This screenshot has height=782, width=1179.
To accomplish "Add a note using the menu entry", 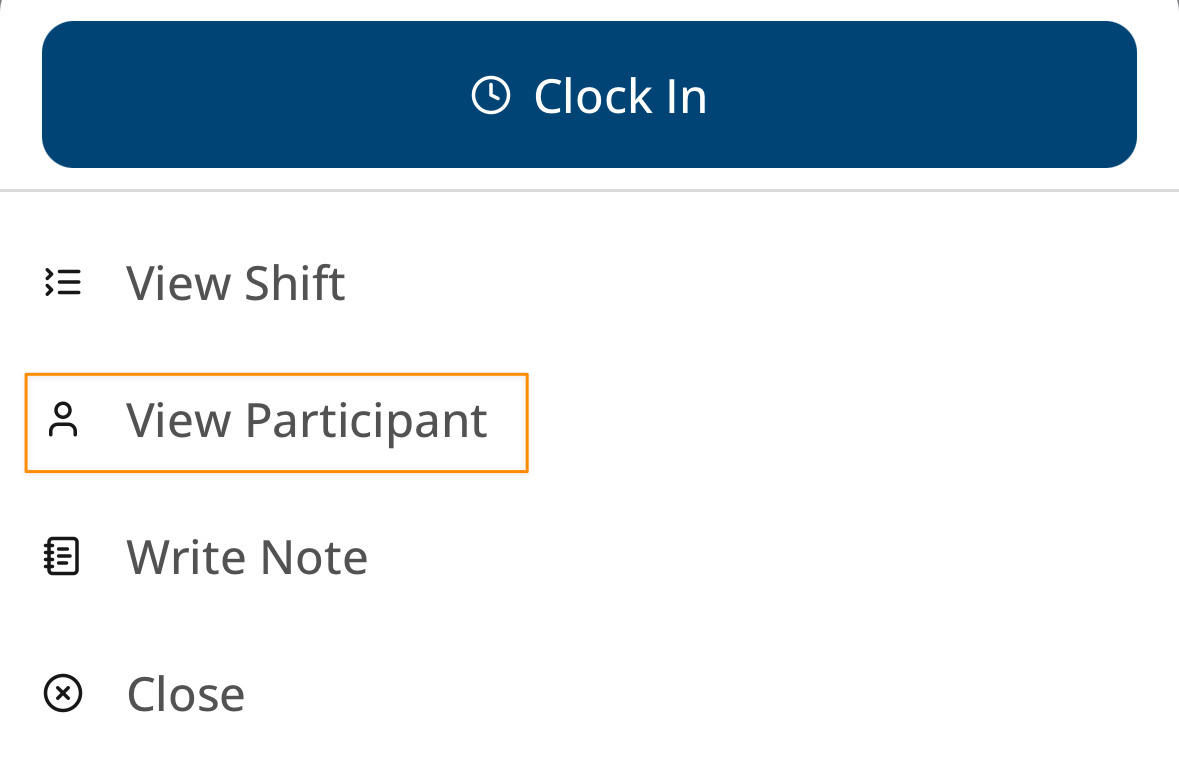I will [247, 557].
